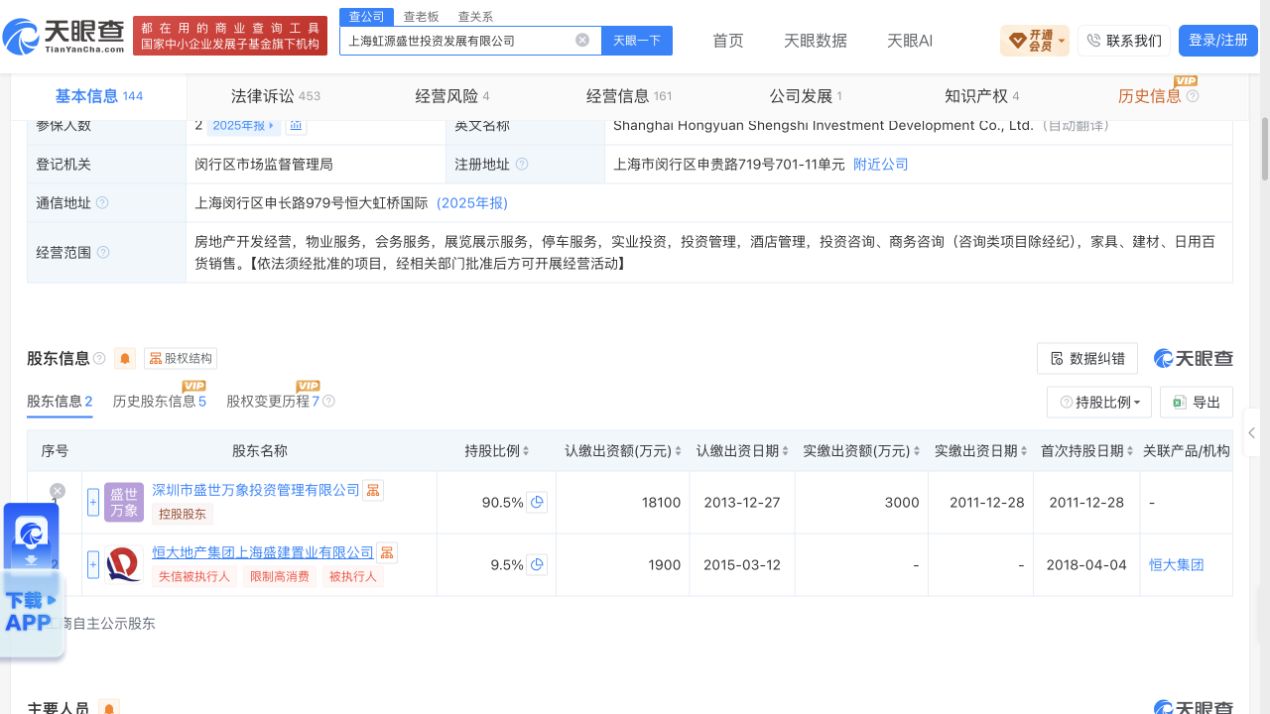This screenshot has width=1270, height=714.
Task: Click the 导出 export button
Action: point(1196,402)
